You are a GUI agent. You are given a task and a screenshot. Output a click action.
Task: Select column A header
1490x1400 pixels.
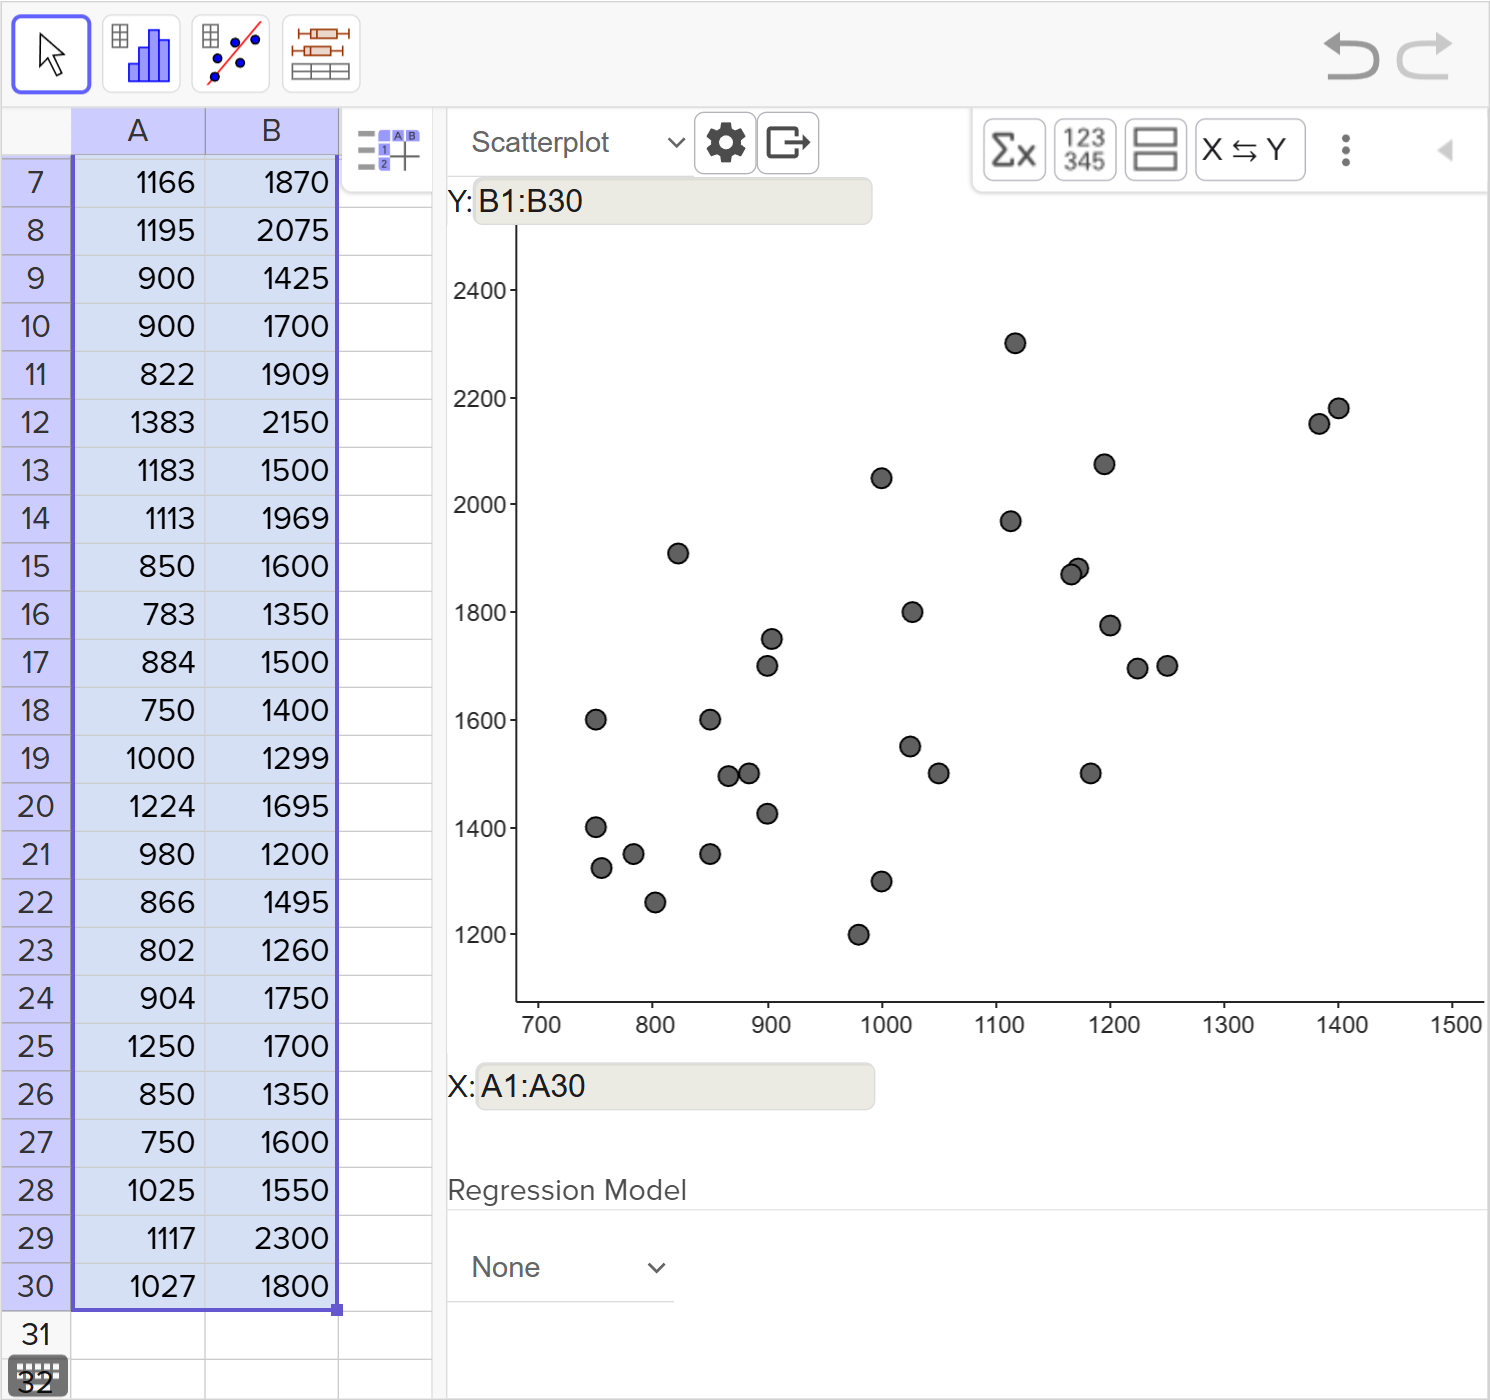pos(138,131)
